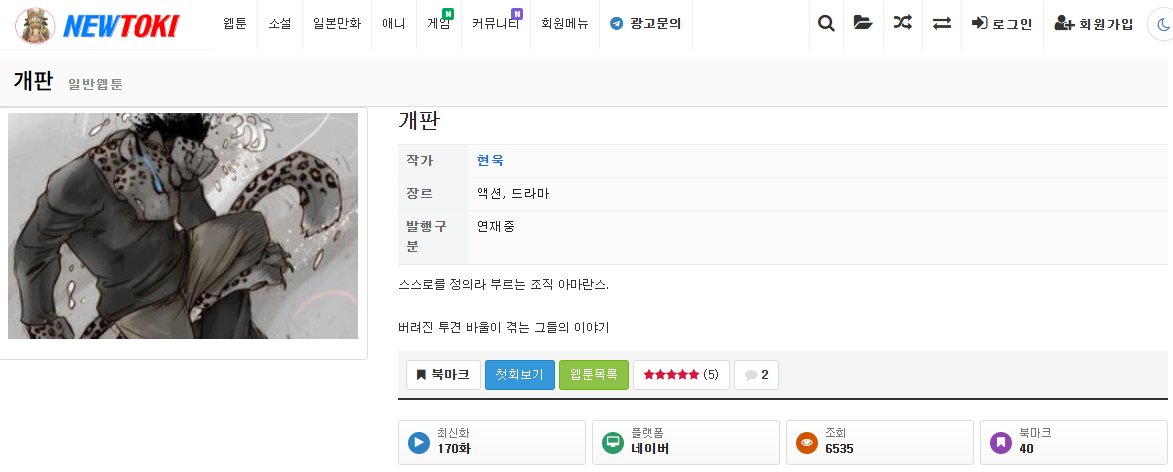Image resolution: width=1173 pixels, height=472 pixels.
Task: Click the 회원가입 sign-up button
Action: pos(1094,24)
